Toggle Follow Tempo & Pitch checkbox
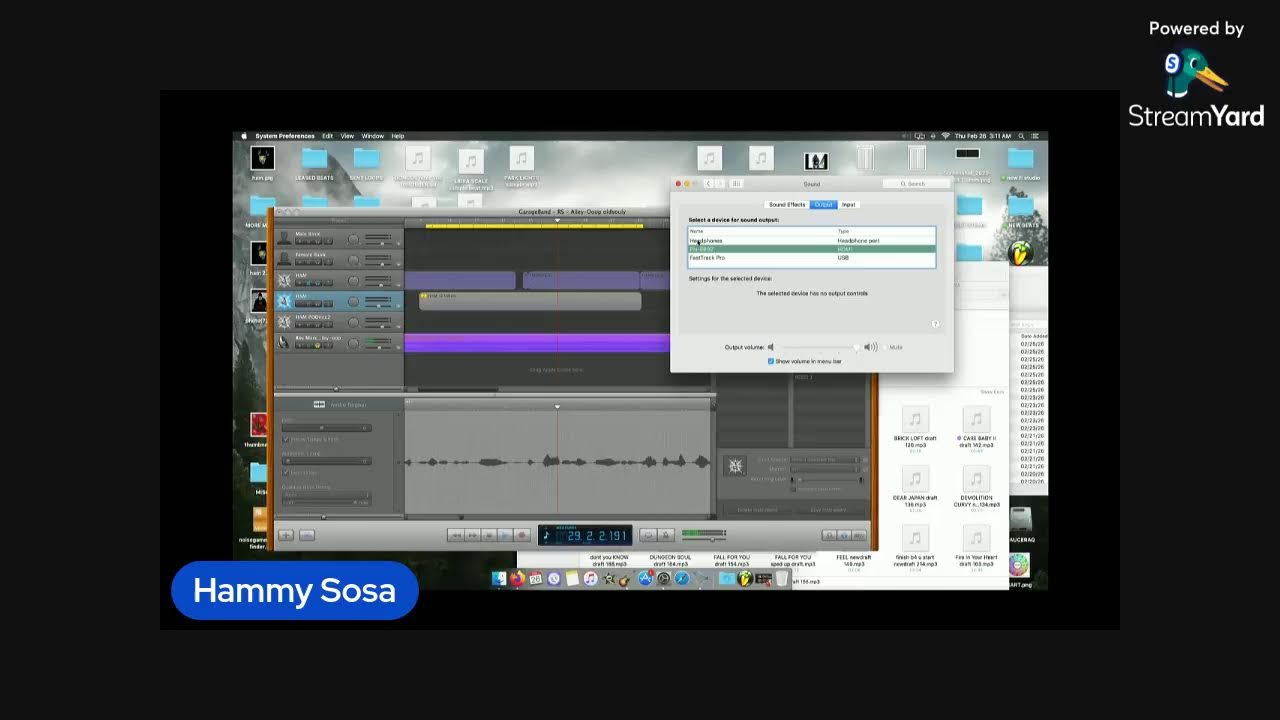 (x=285, y=439)
